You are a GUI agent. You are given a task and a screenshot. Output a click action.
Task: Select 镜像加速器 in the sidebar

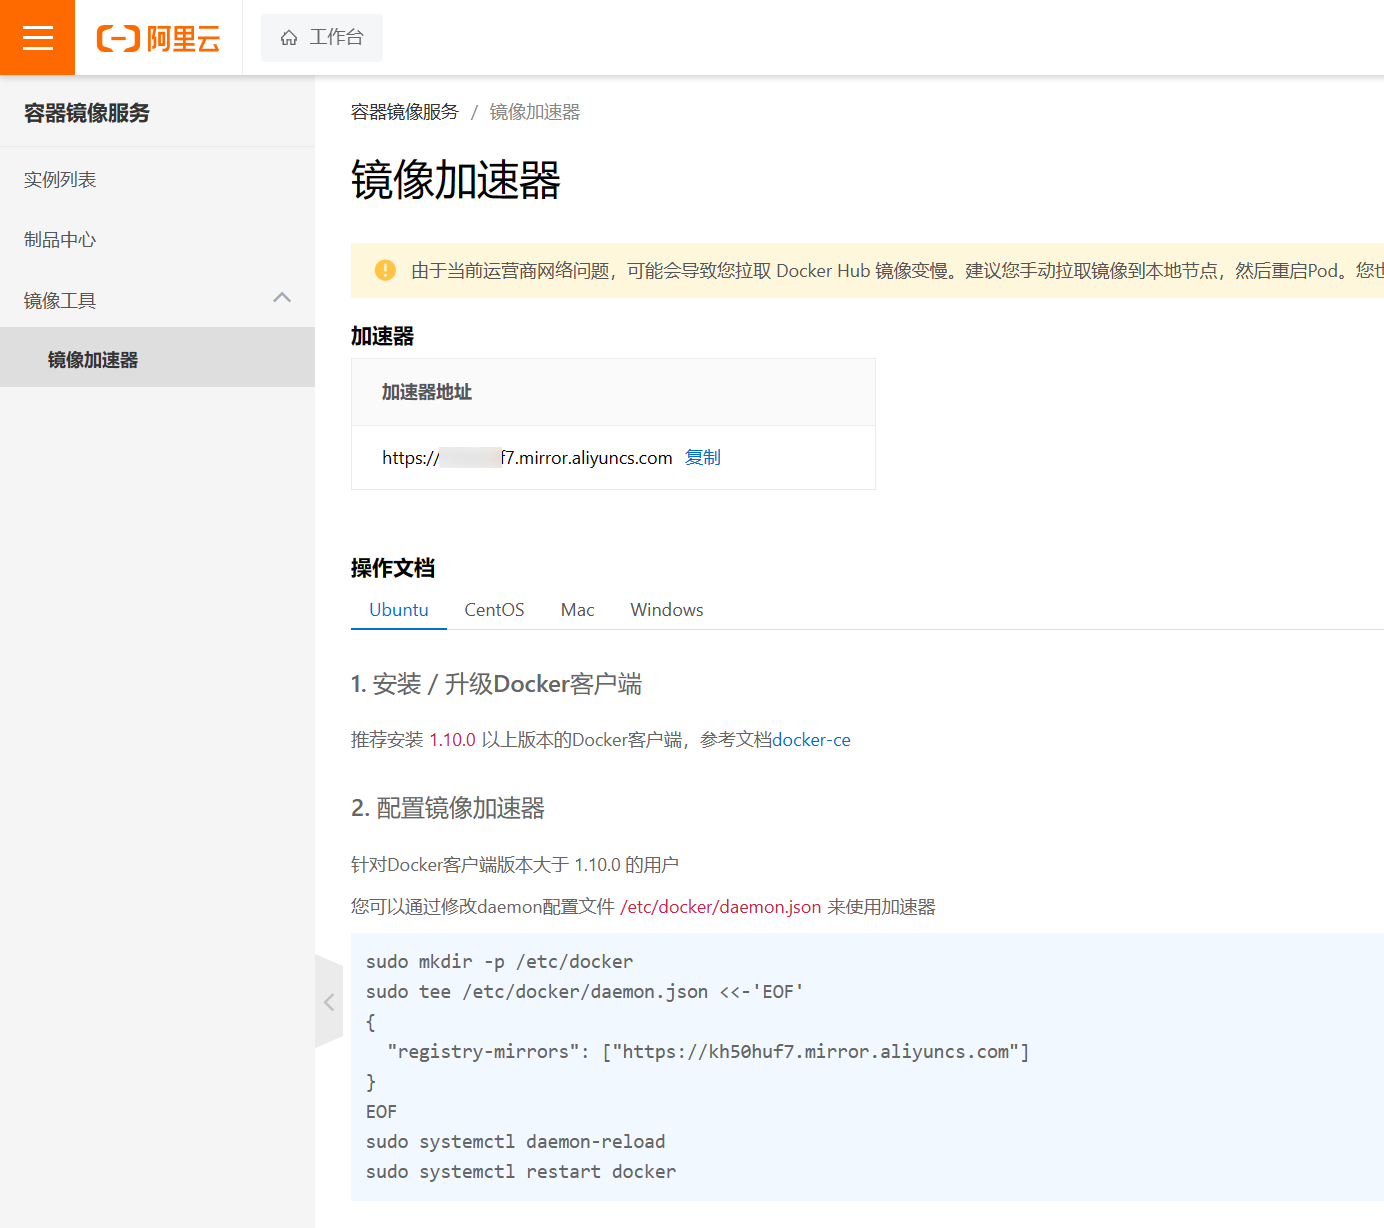(x=157, y=358)
